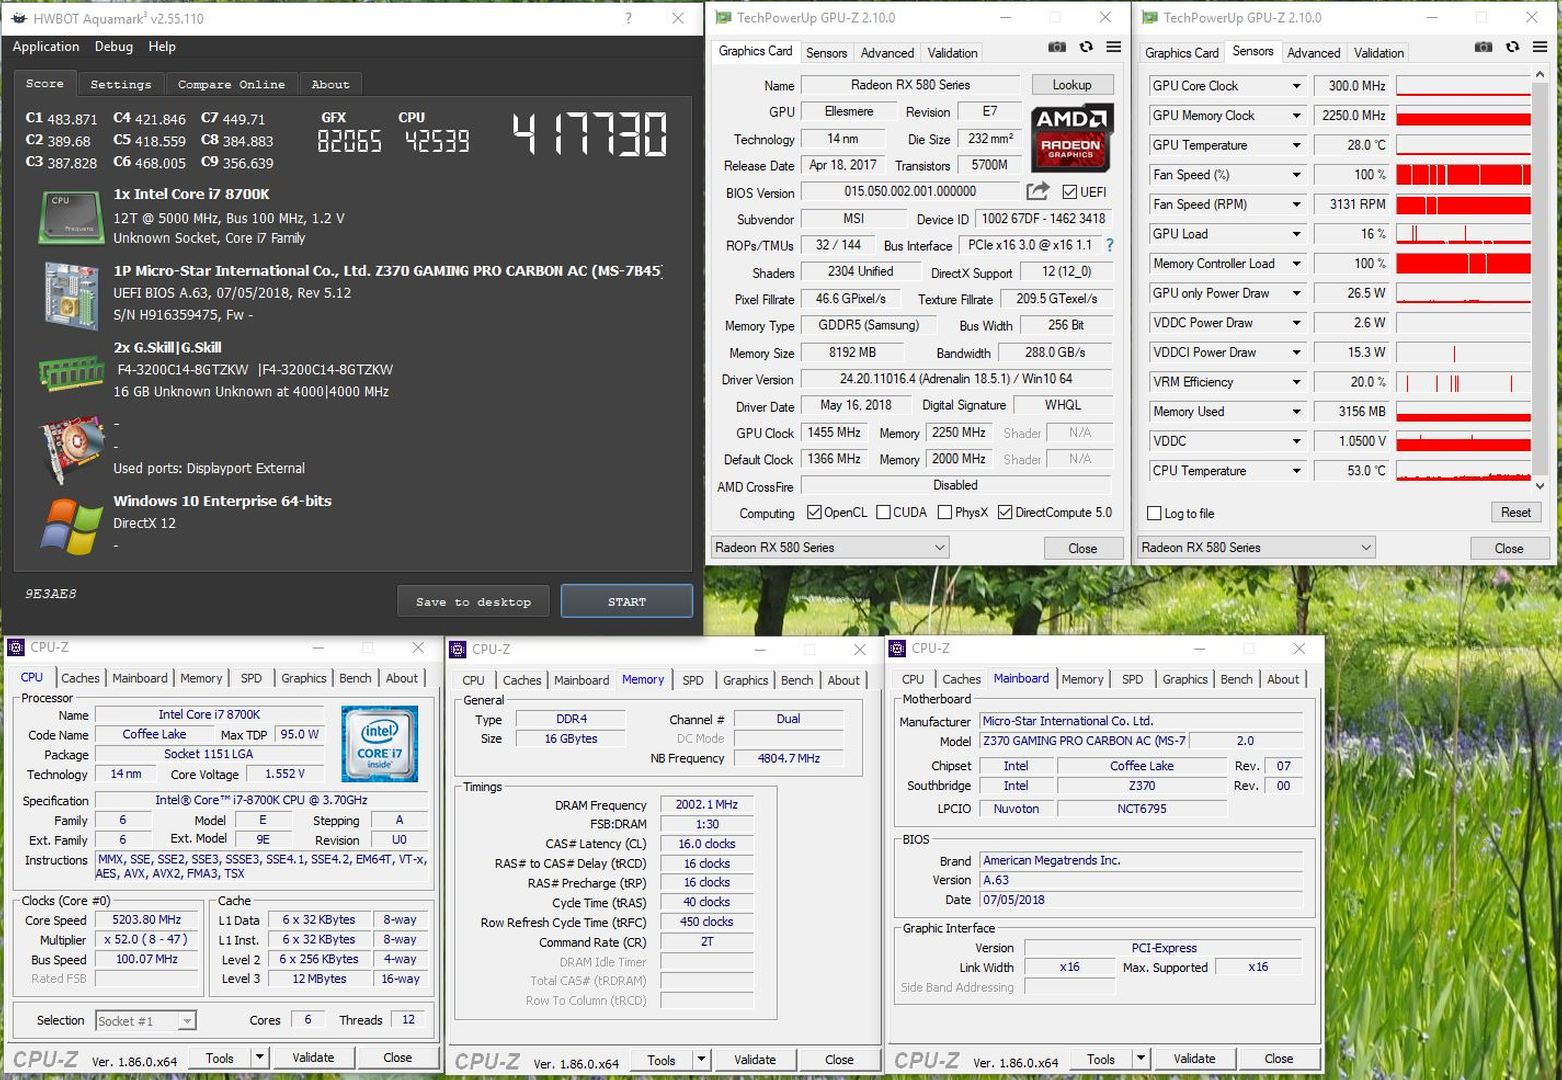Click the Memory Used graph bar

1463,412
